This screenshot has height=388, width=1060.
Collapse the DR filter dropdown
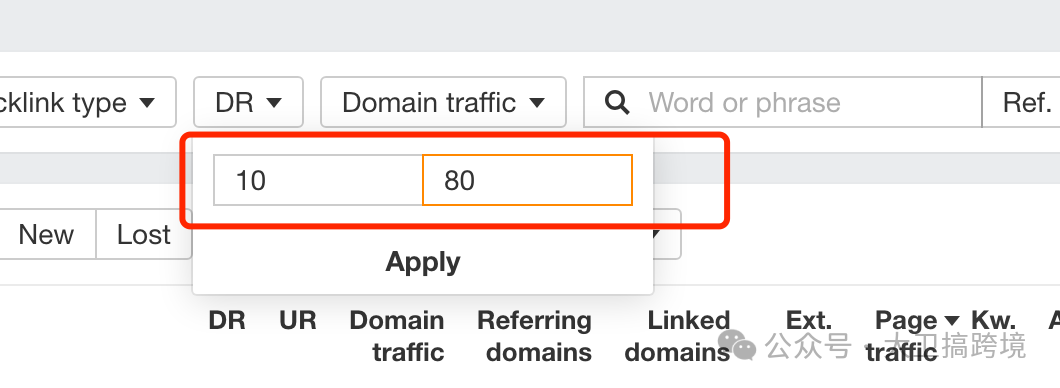(x=248, y=102)
